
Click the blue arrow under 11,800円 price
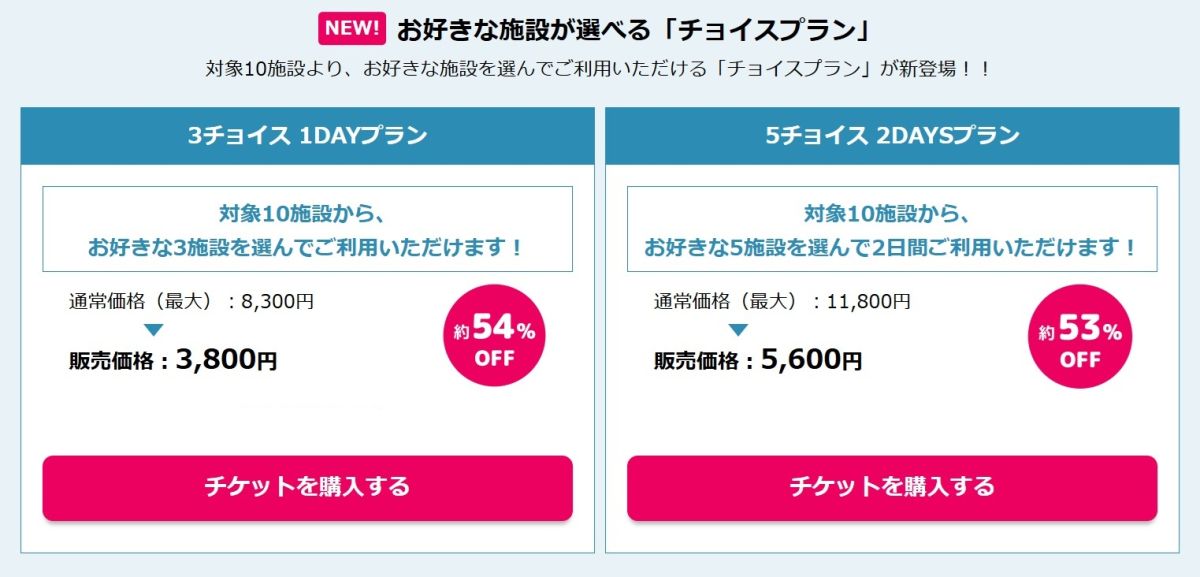[738, 330]
